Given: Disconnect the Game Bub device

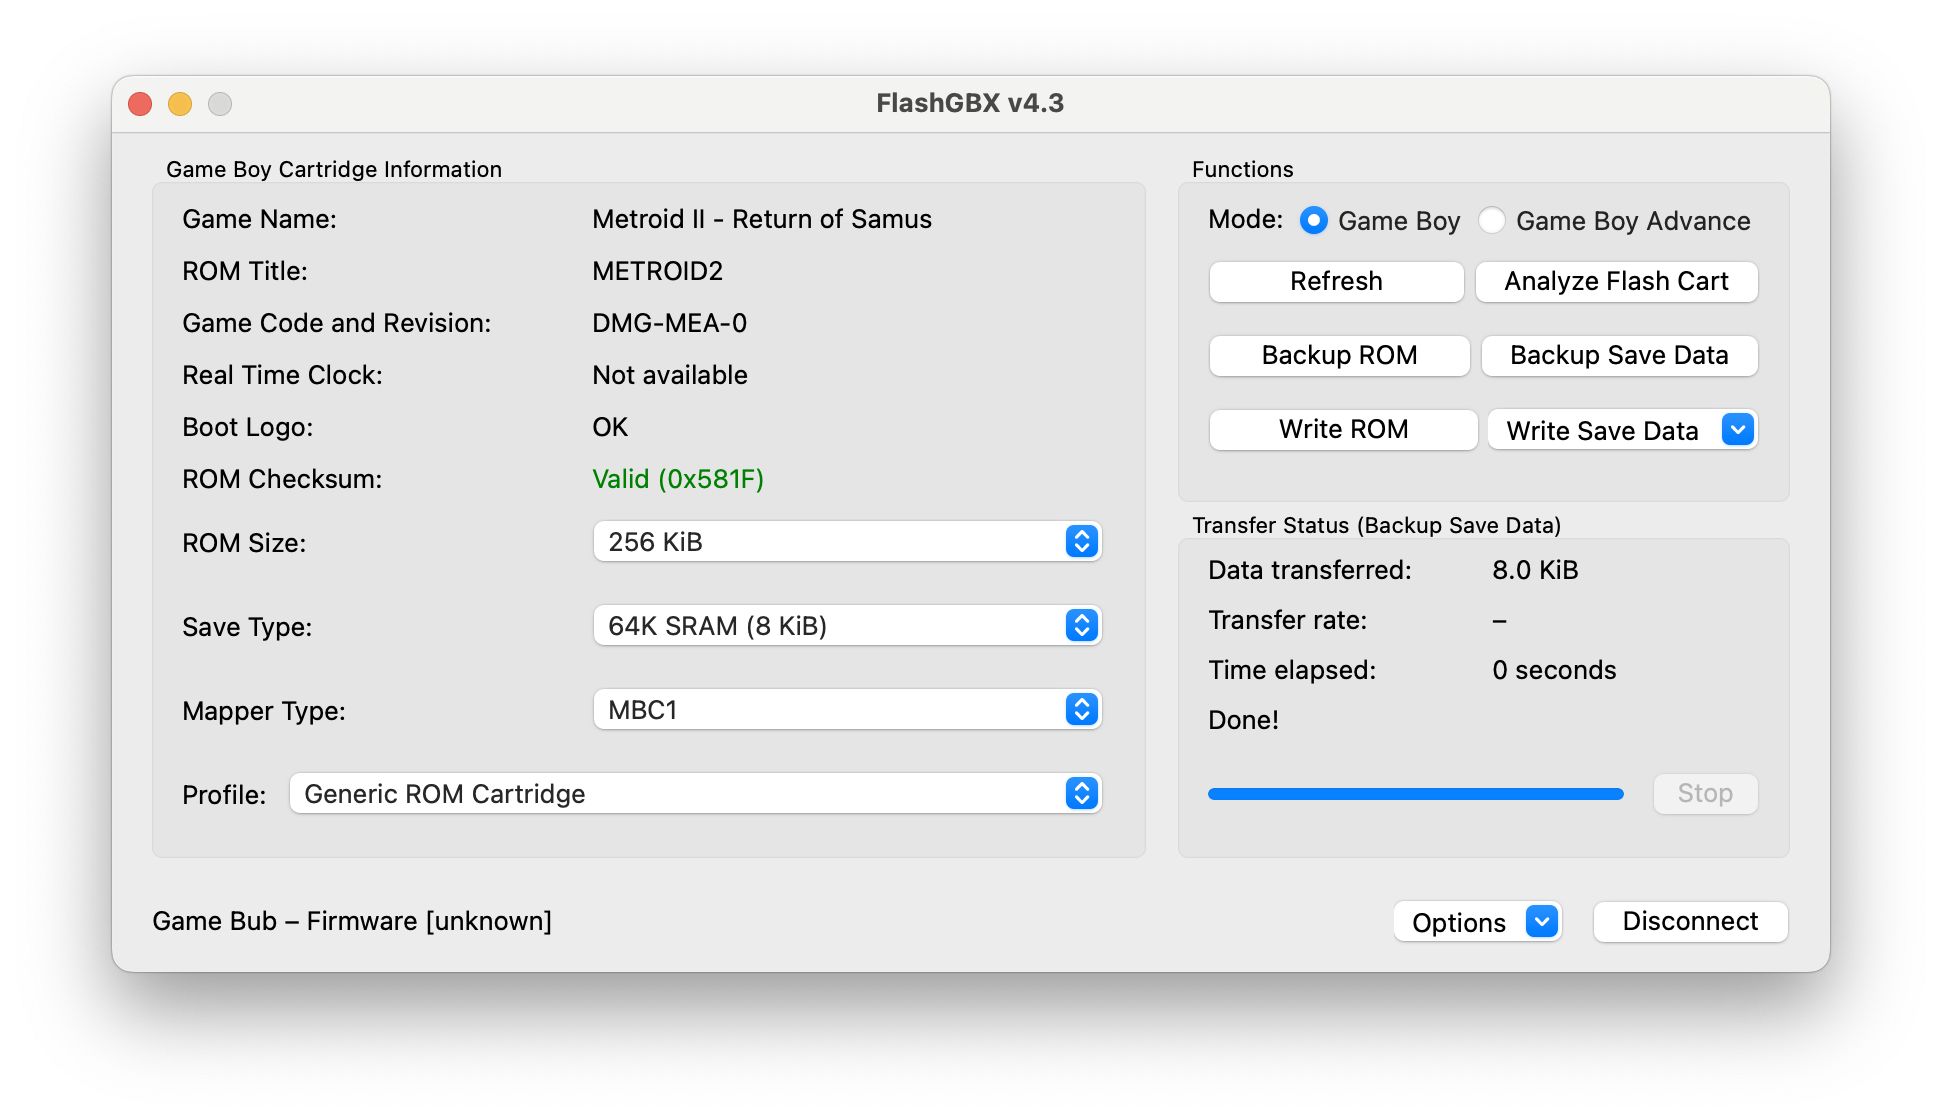Looking at the screenshot, I should coord(1690,921).
